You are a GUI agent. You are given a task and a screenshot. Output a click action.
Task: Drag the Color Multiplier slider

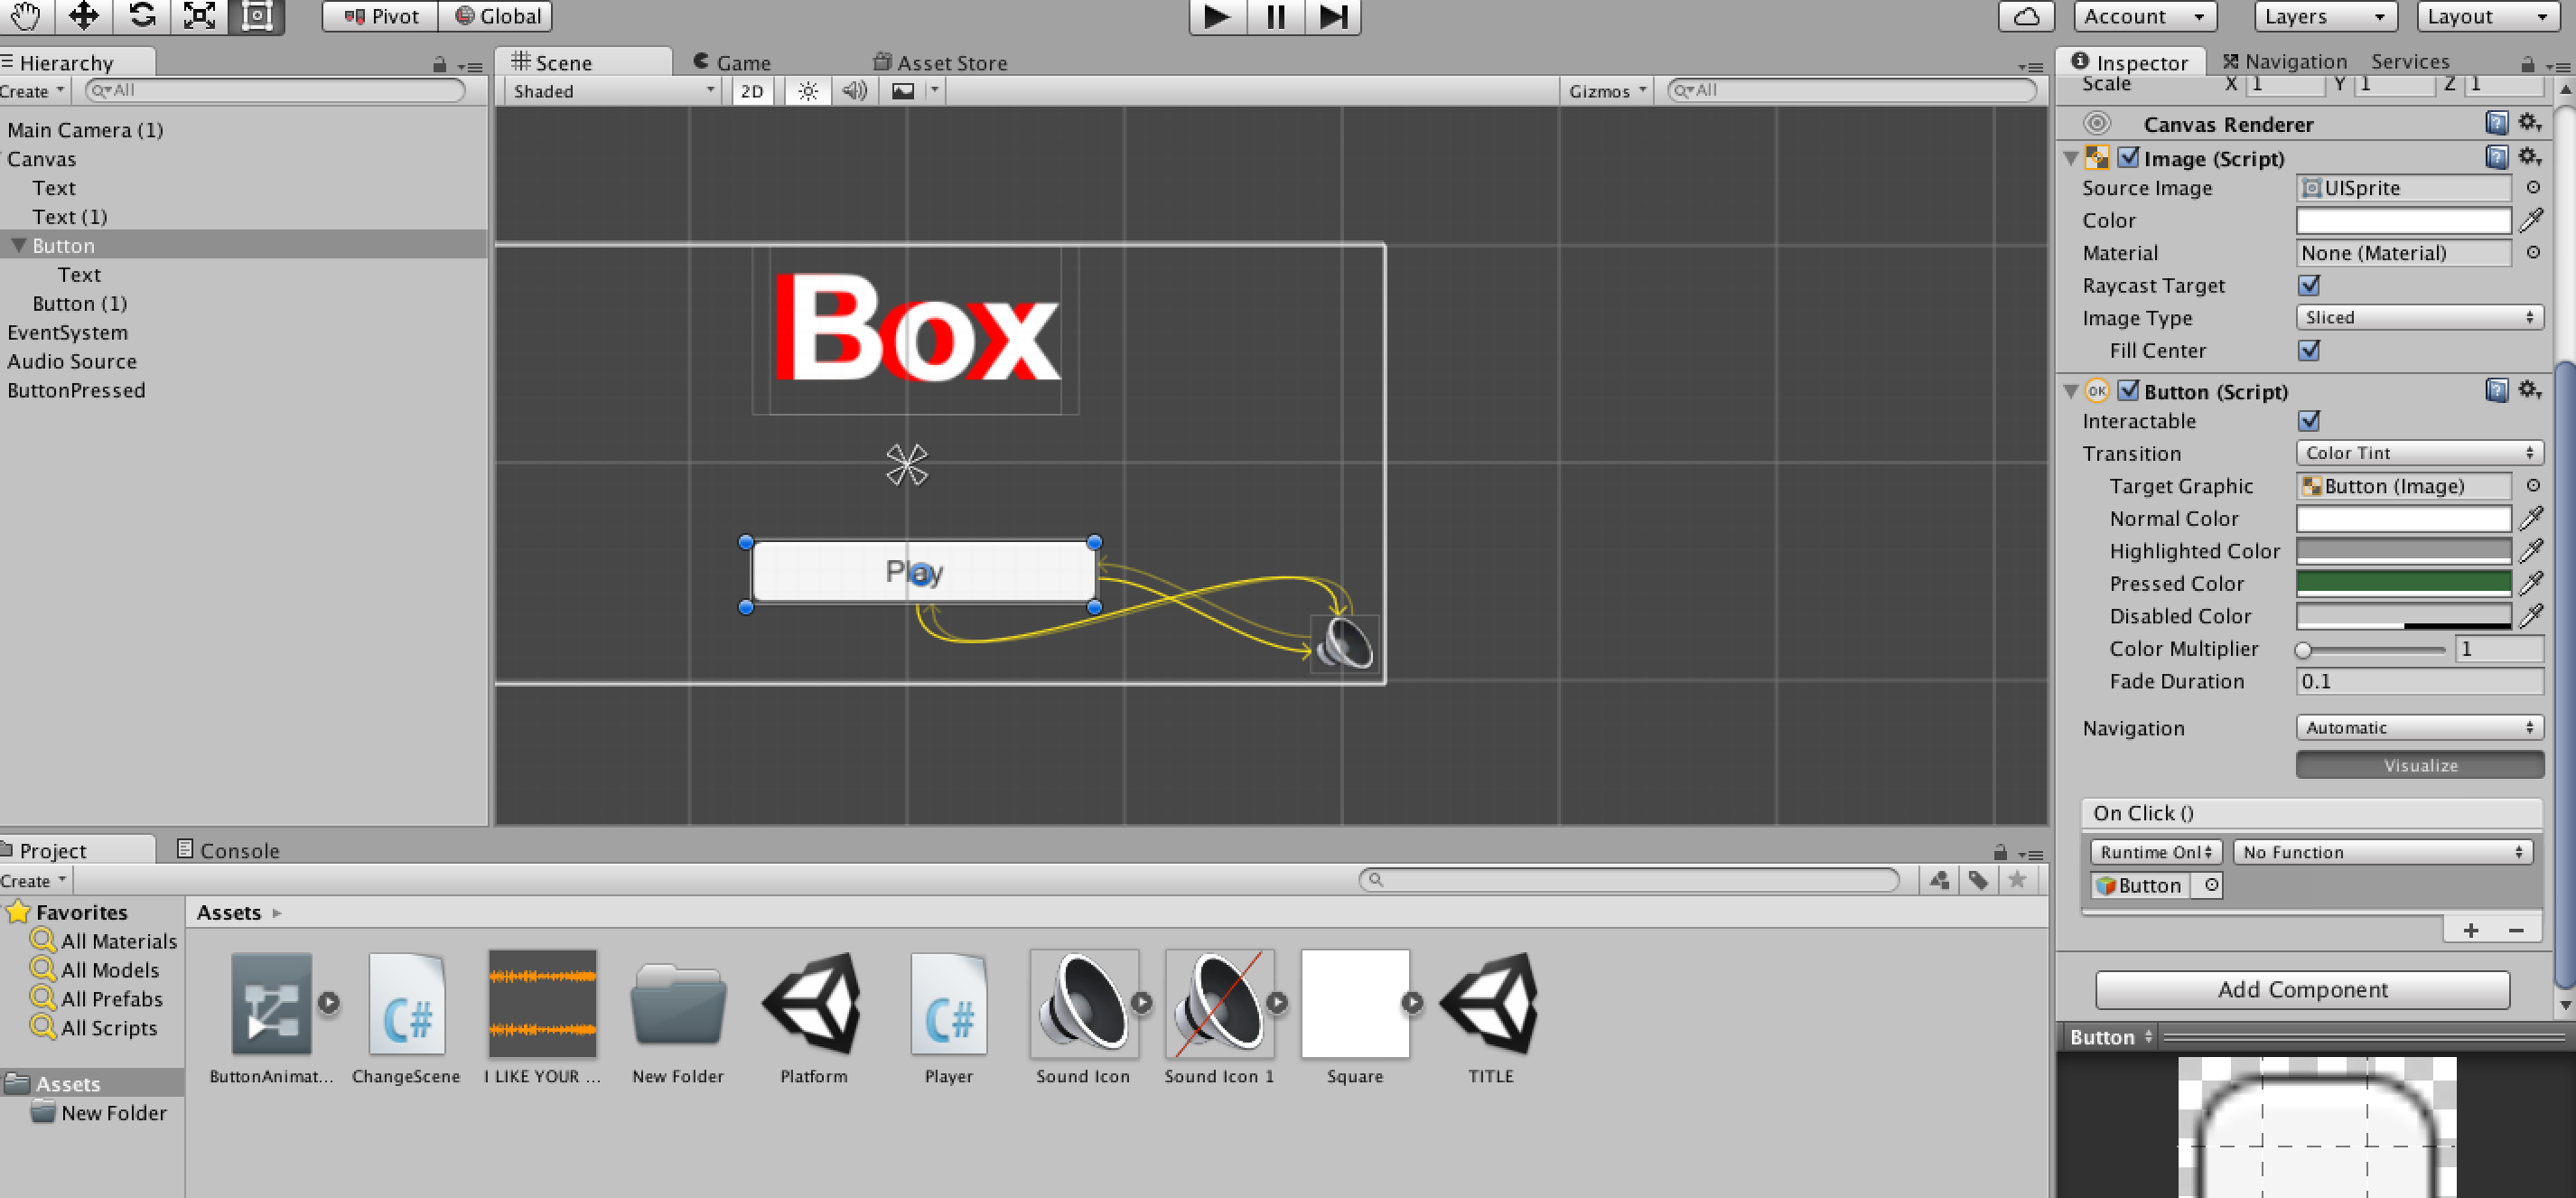[2311, 649]
